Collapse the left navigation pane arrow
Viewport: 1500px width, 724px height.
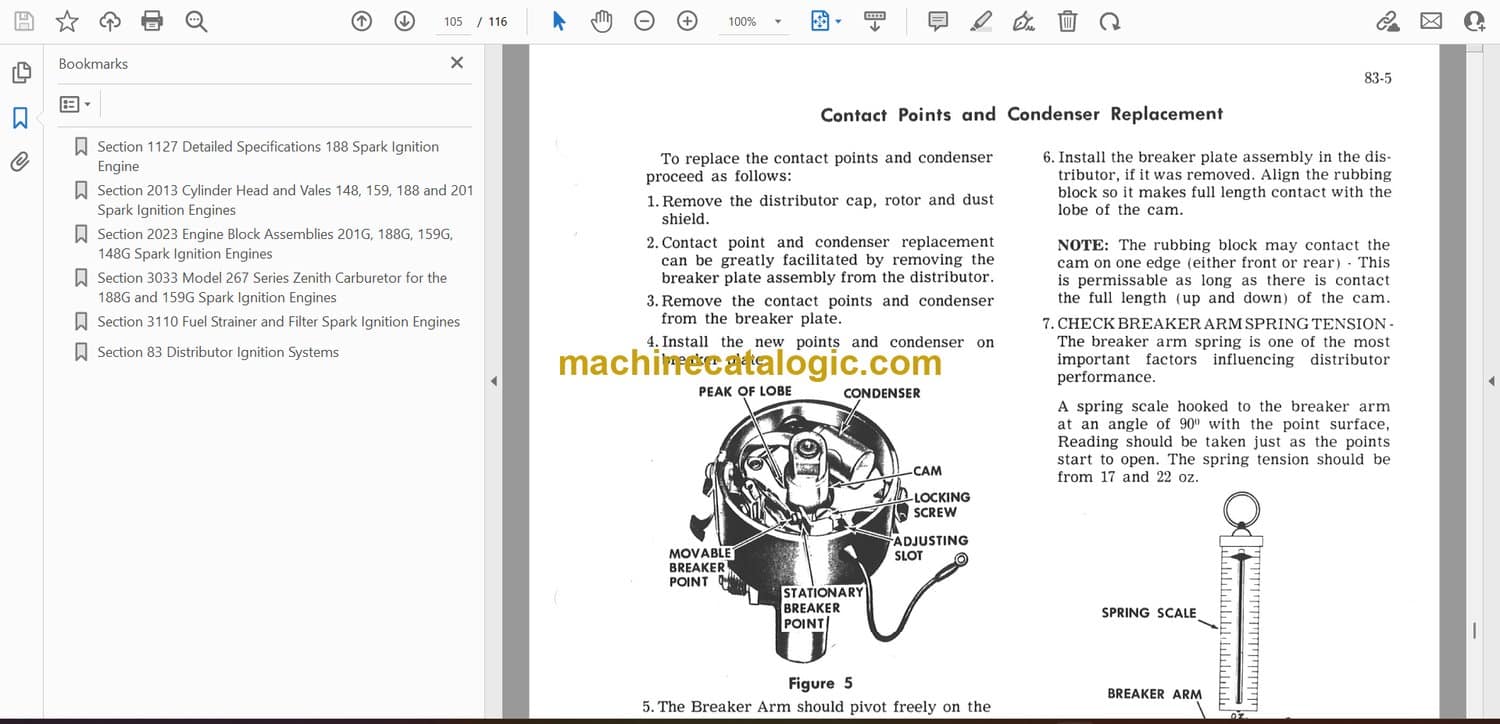click(492, 381)
